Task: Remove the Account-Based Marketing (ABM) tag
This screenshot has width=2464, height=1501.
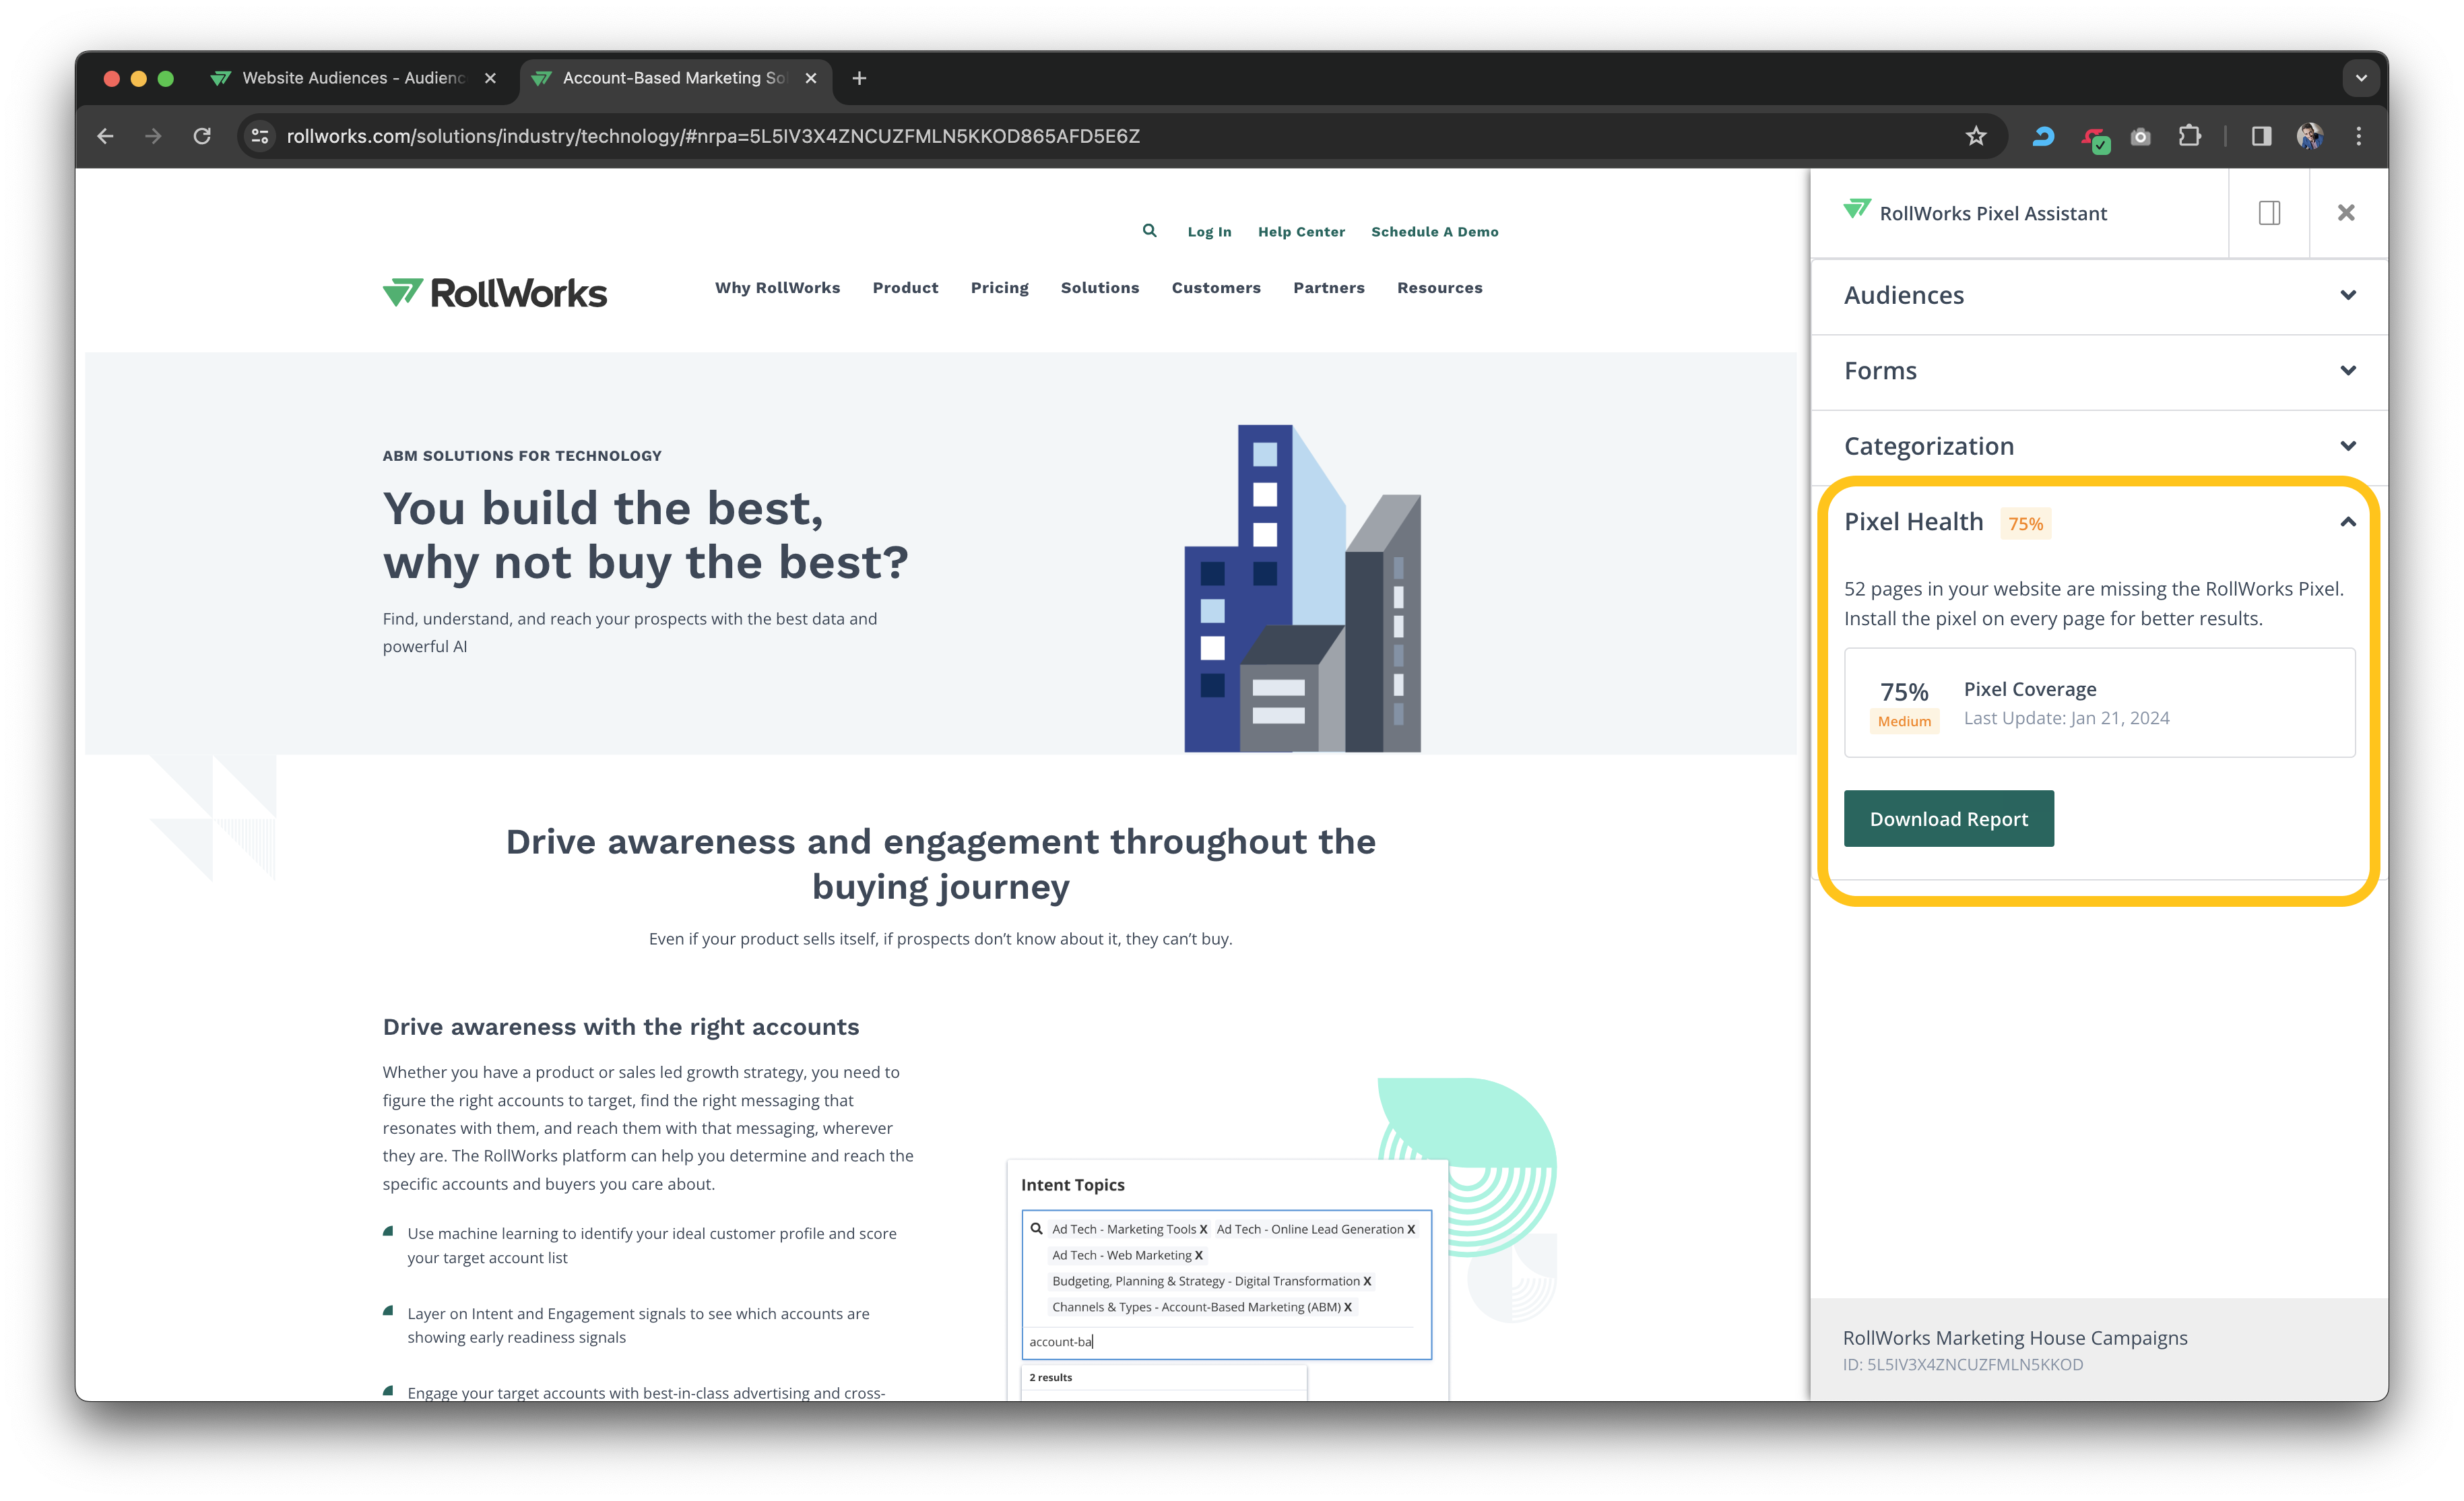Action: (x=1347, y=1308)
